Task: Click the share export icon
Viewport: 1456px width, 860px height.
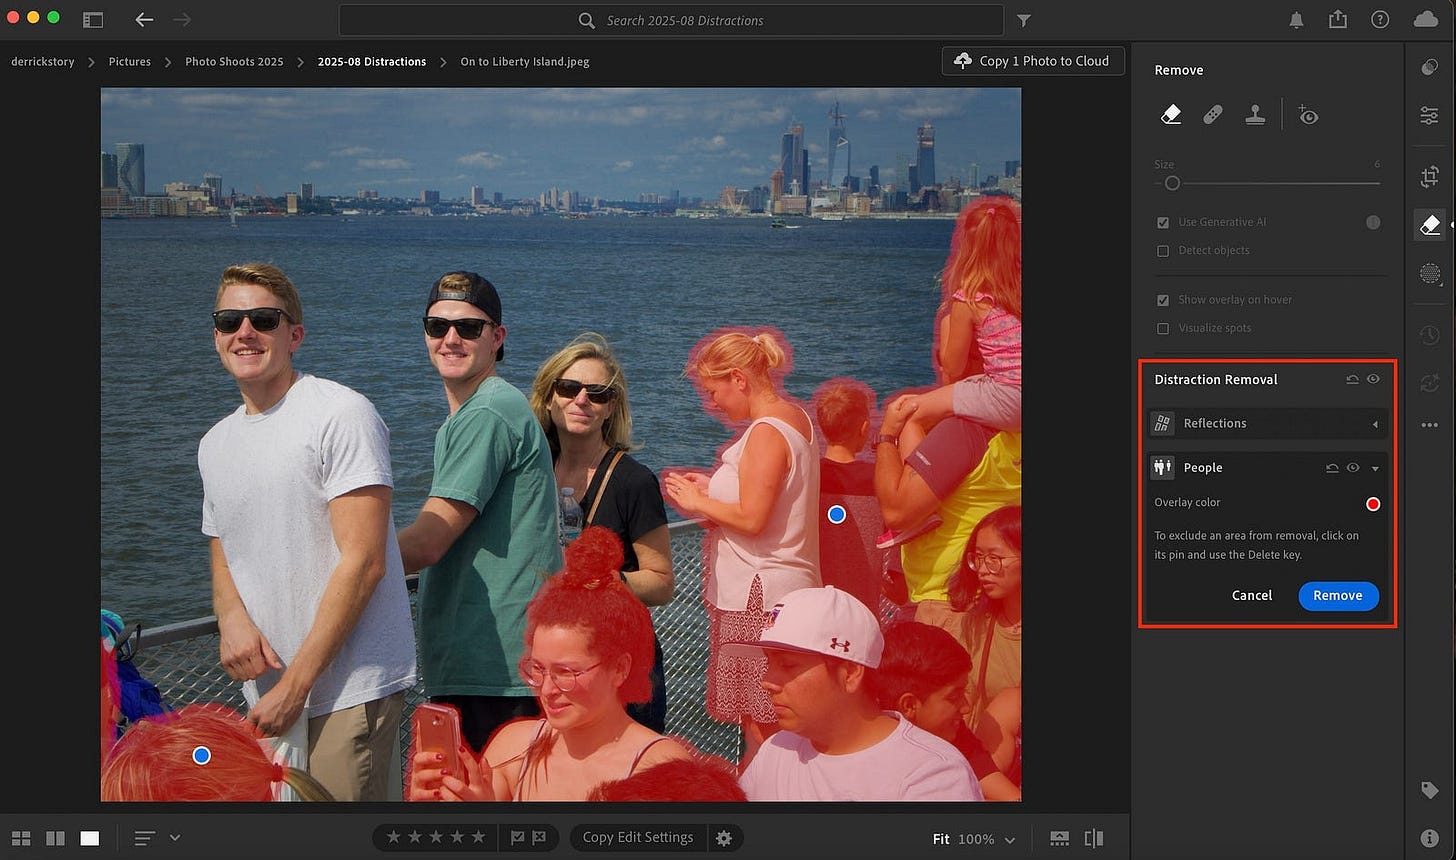Action: pos(1338,20)
